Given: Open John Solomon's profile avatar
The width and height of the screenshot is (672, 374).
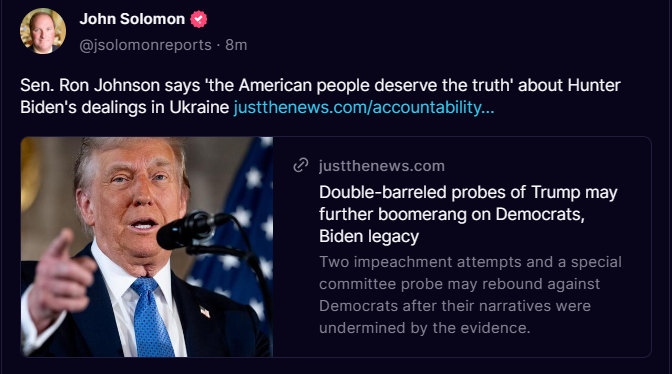Looking at the screenshot, I should [x=43, y=31].
